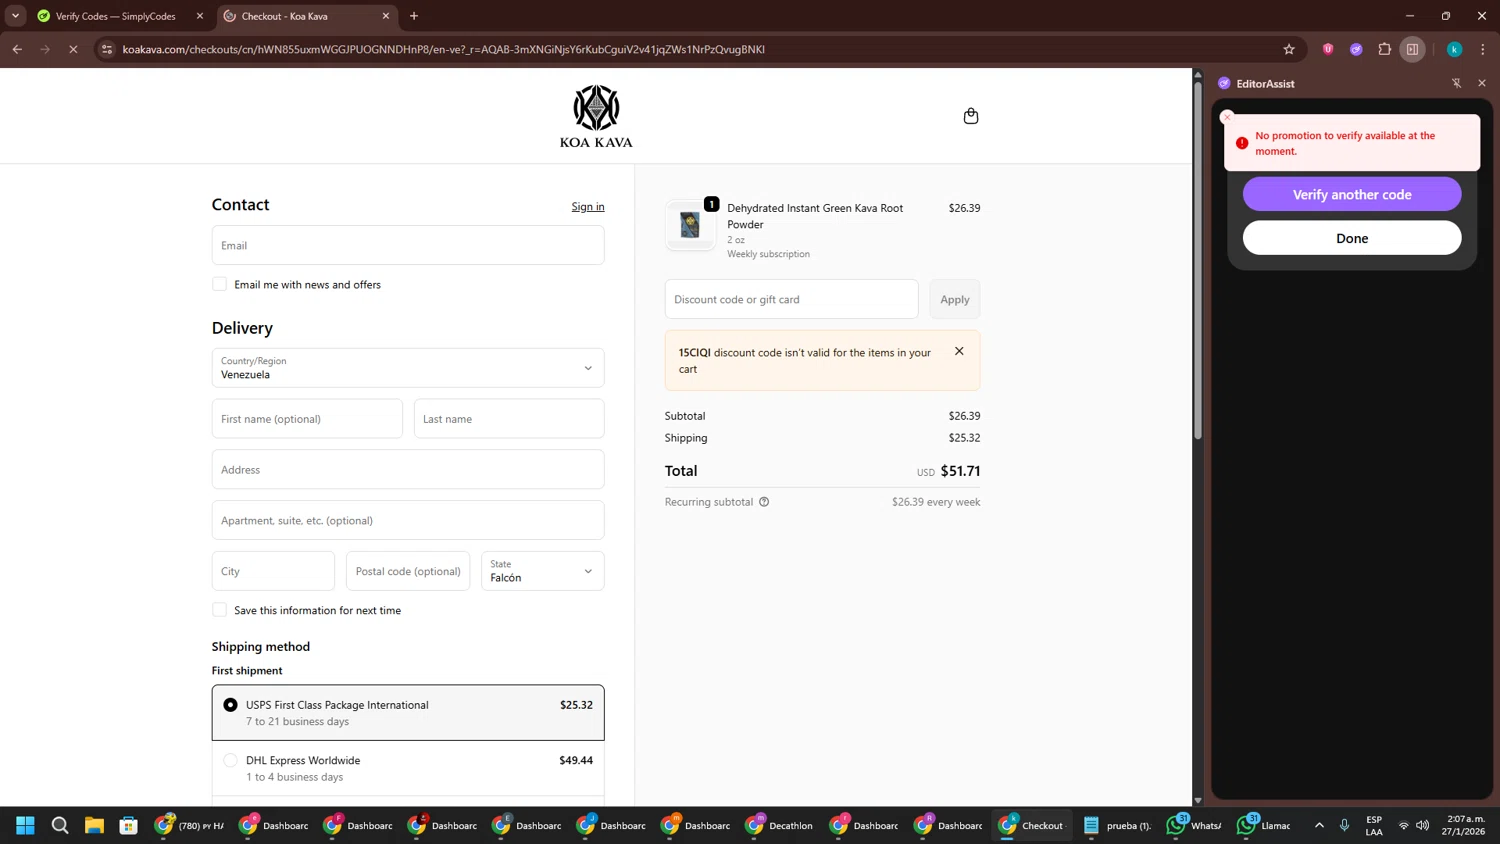Click the Weekly subscription label
The image size is (1500, 844).
pyautogui.click(x=768, y=254)
